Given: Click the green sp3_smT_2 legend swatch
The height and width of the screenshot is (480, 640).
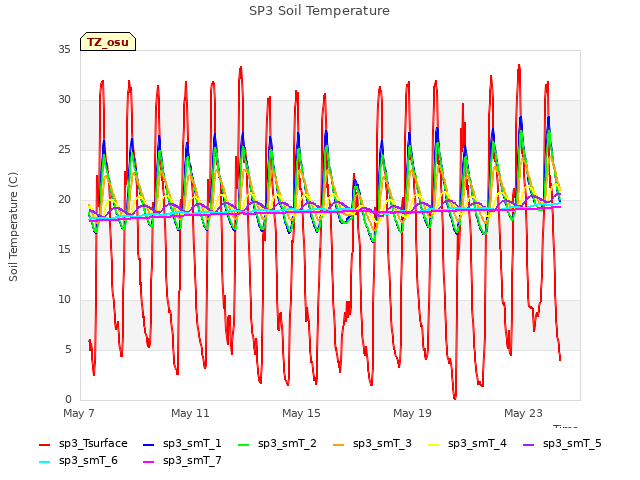Looking at the screenshot, I should (x=243, y=445).
